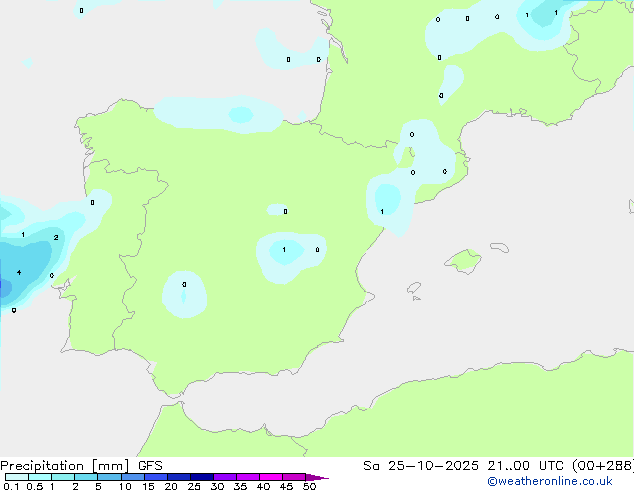Screen dimensions: 634x490
Task: Click the GFS model label
Action: 150,466
